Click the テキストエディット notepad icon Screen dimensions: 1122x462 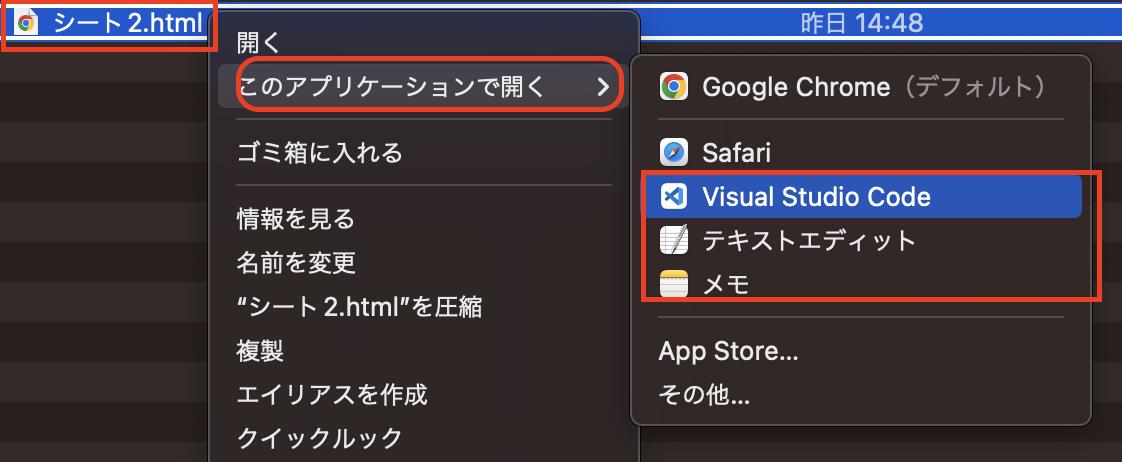[673, 240]
